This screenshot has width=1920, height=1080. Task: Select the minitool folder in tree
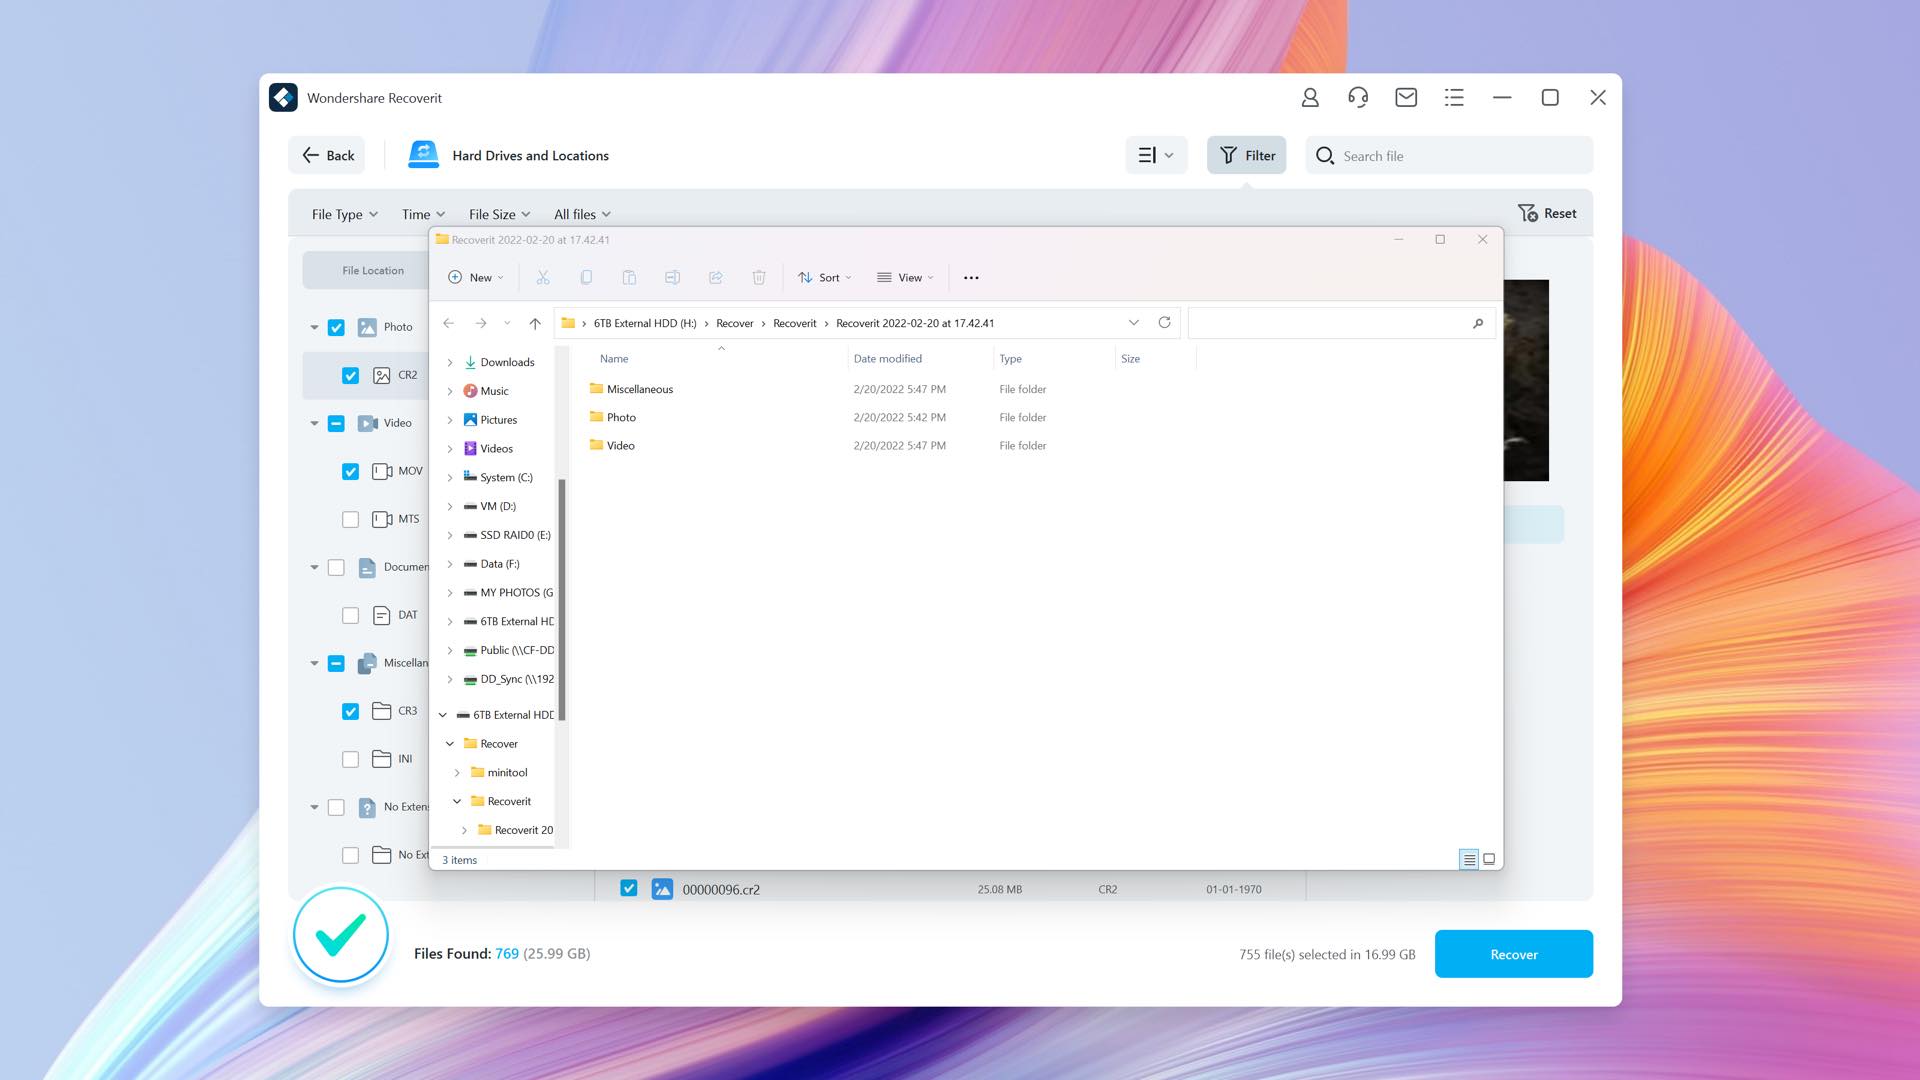[x=507, y=772]
